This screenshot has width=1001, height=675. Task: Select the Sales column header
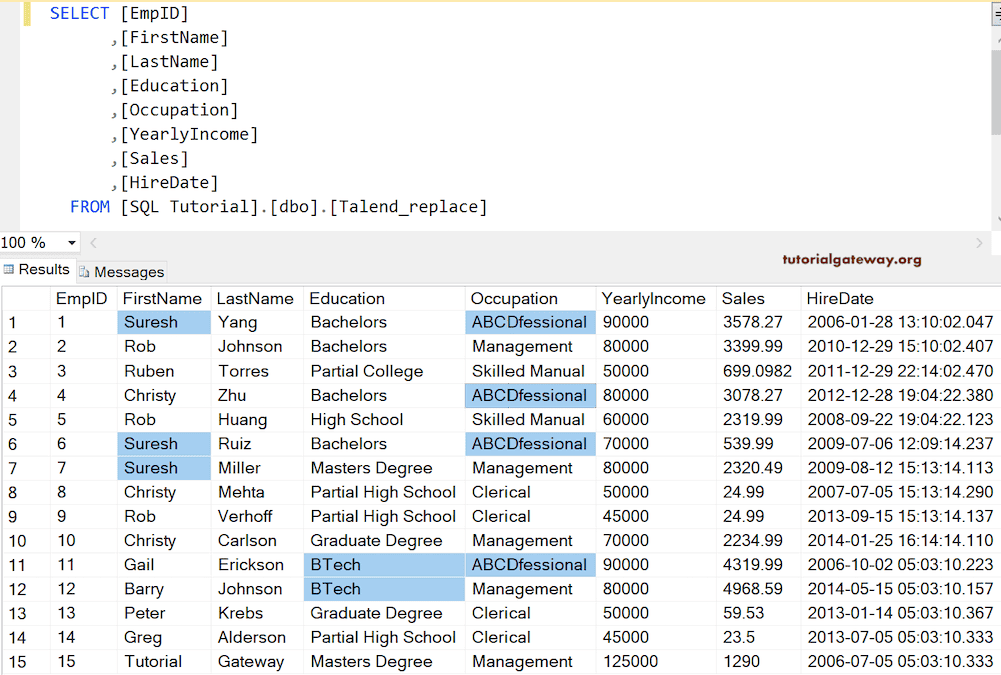point(758,298)
